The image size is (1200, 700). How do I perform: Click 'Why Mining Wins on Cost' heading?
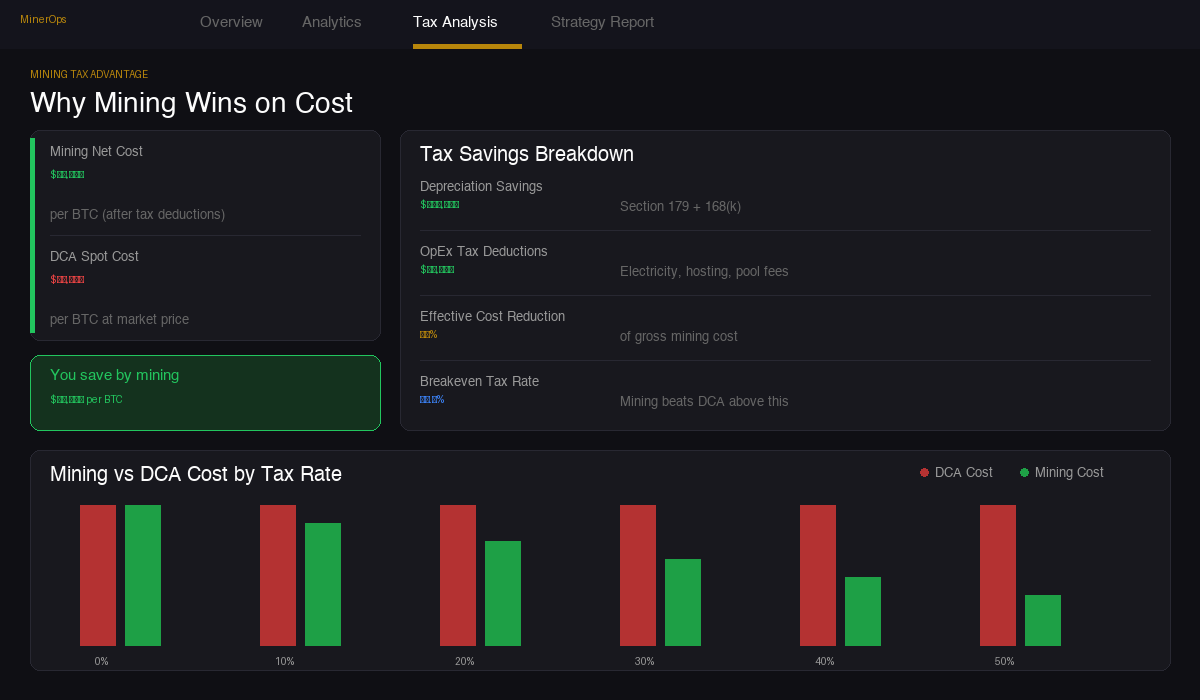[191, 103]
